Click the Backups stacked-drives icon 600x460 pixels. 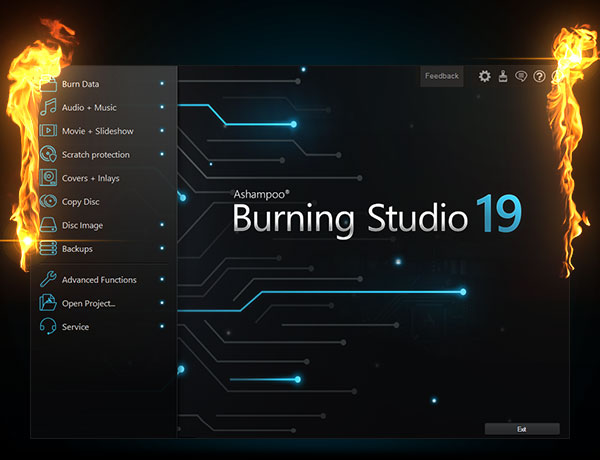point(48,248)
